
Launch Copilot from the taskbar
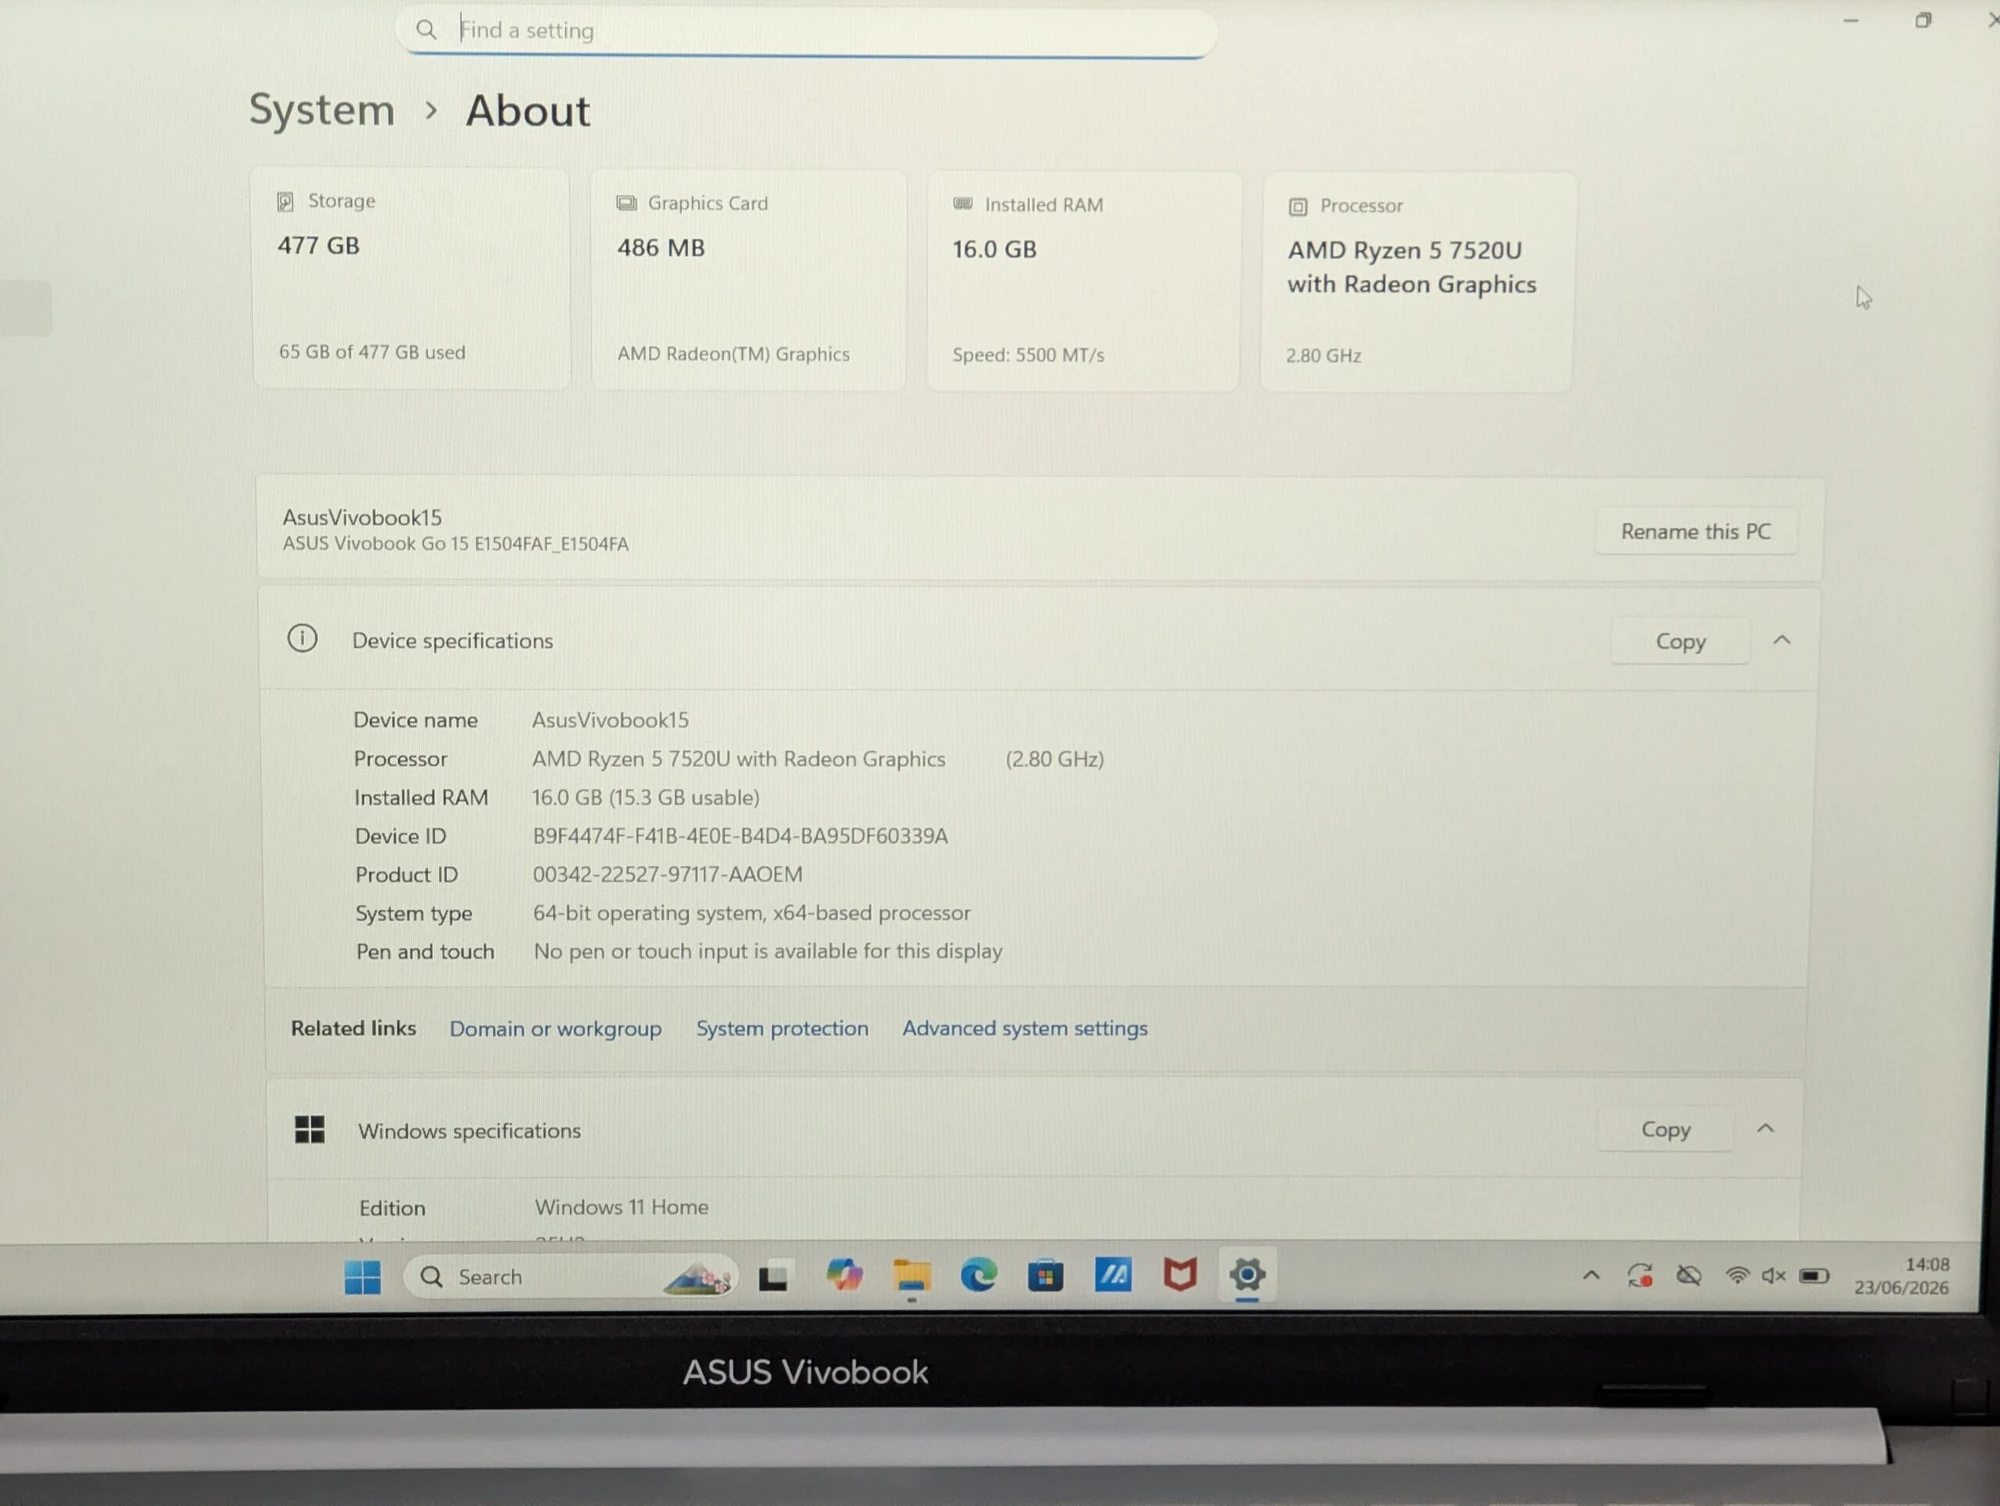844,1275
